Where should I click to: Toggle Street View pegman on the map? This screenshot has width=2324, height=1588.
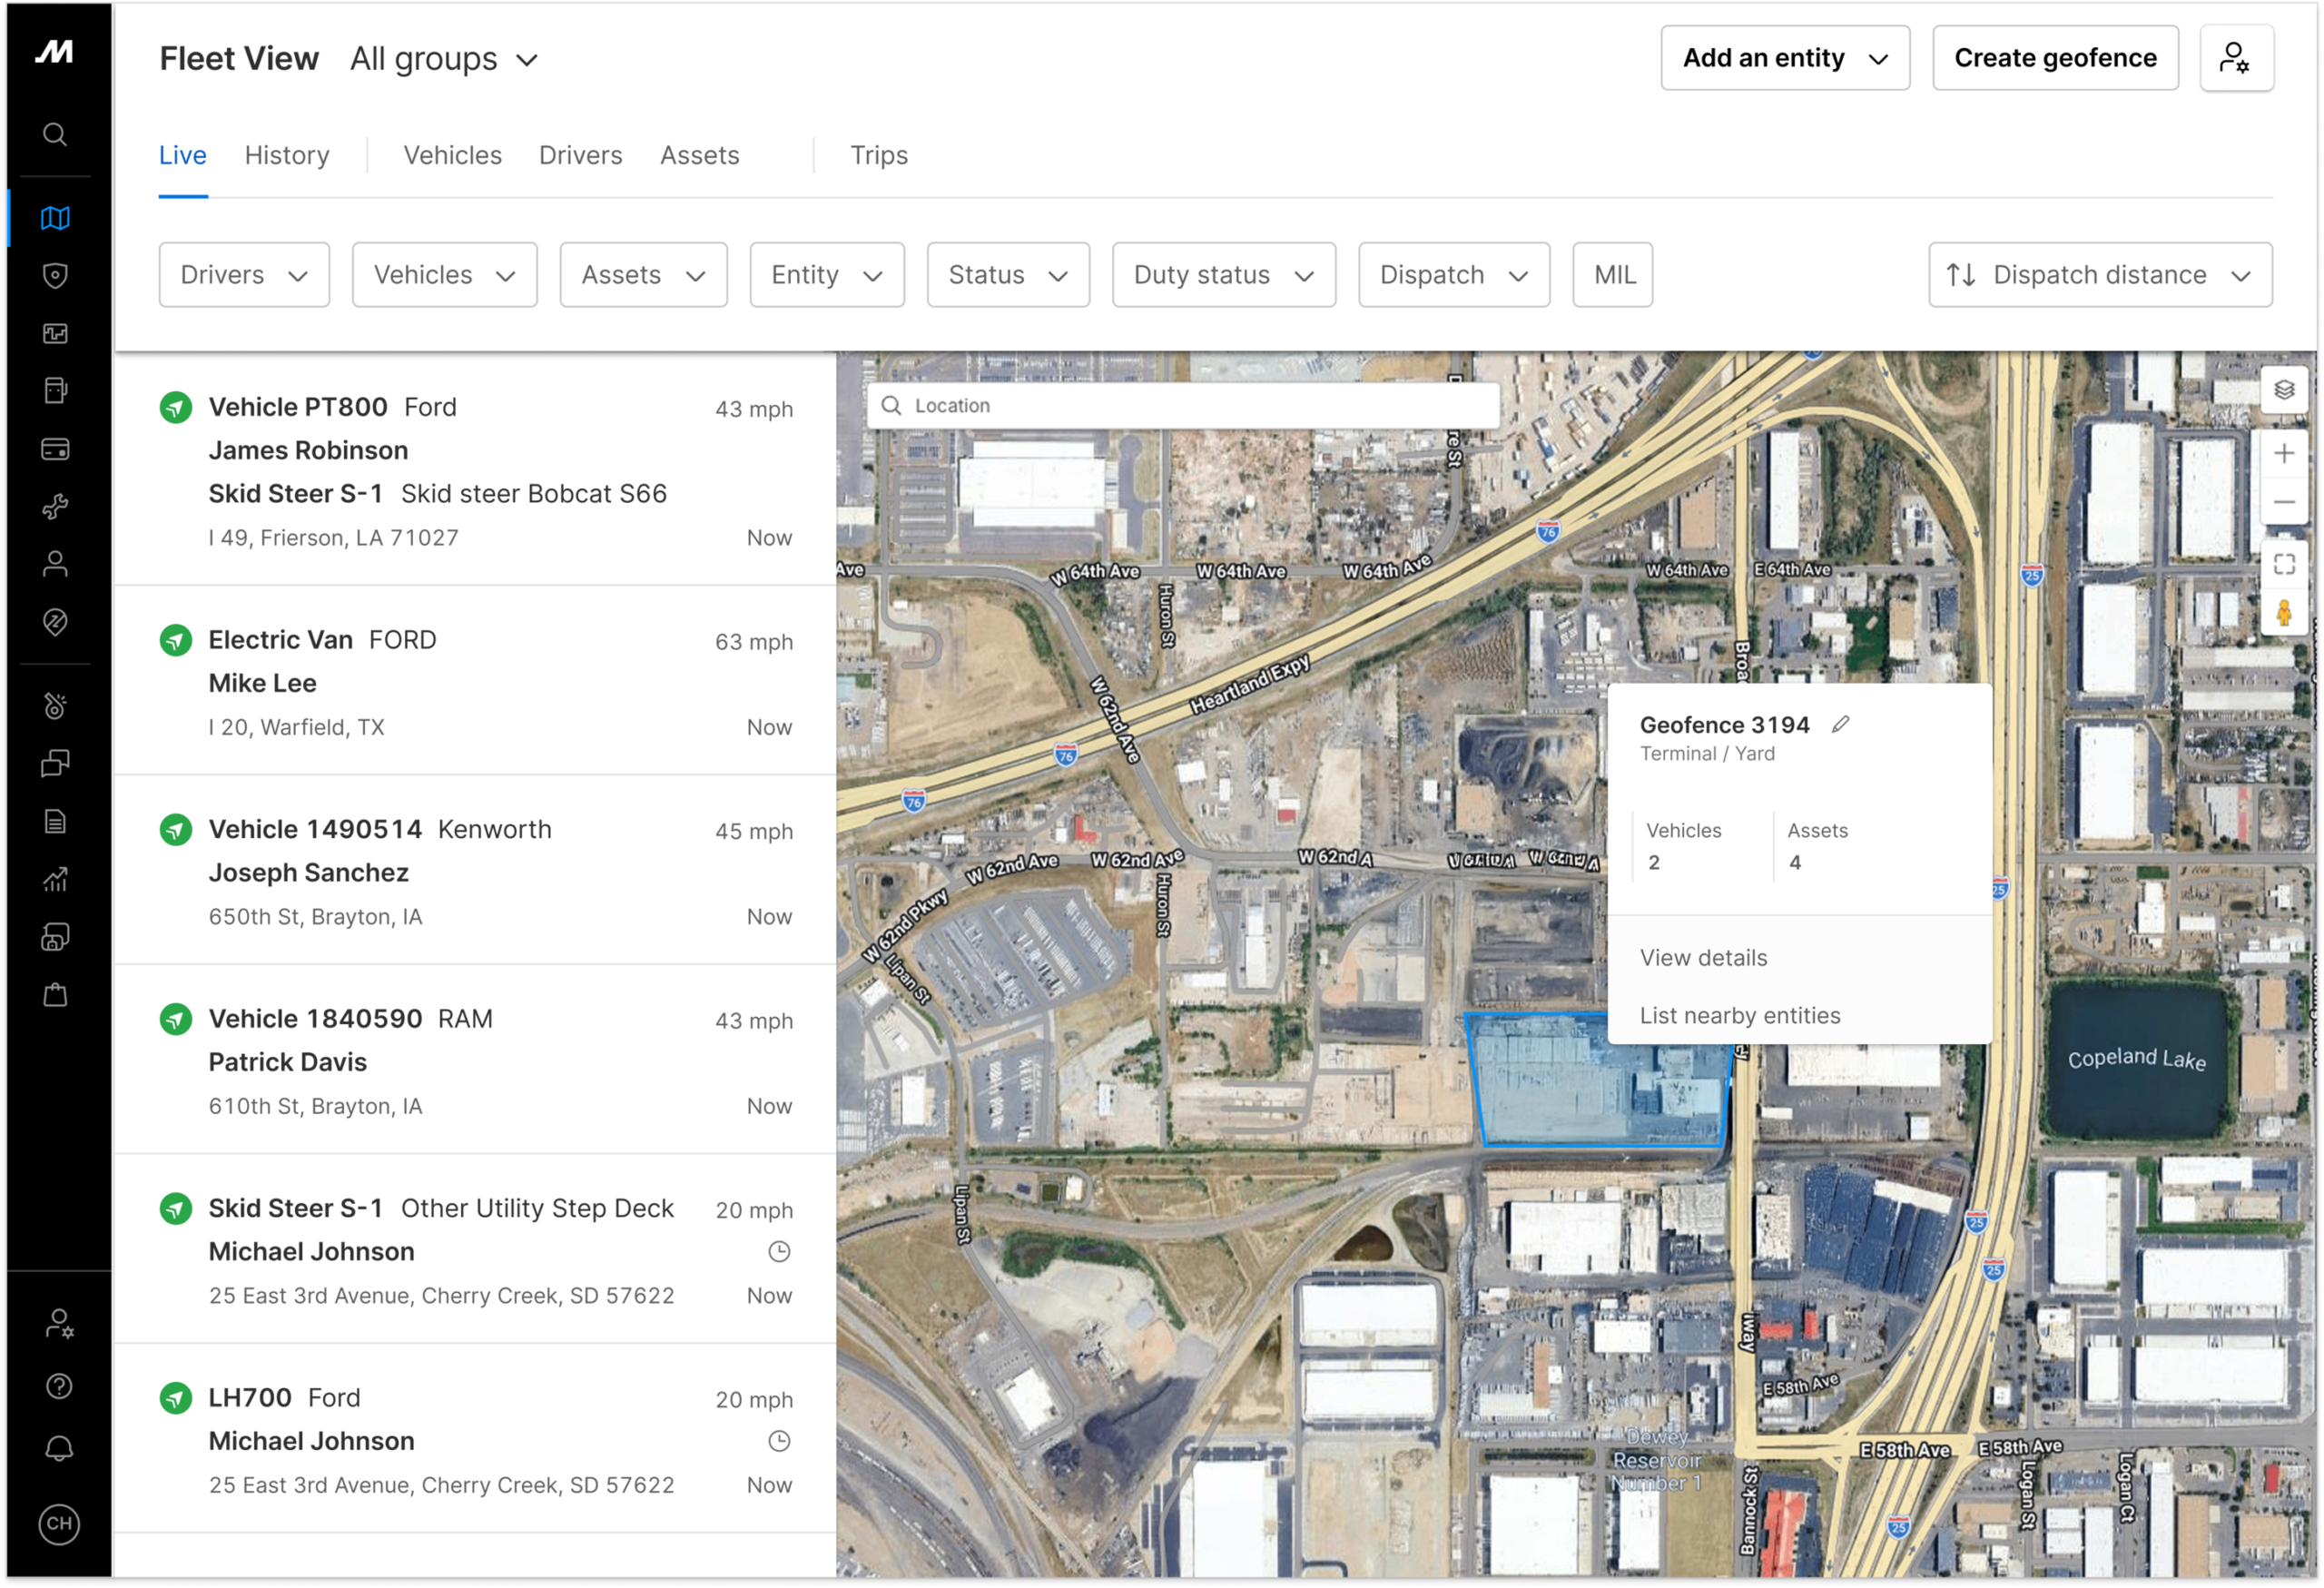tap(2286, 612)
